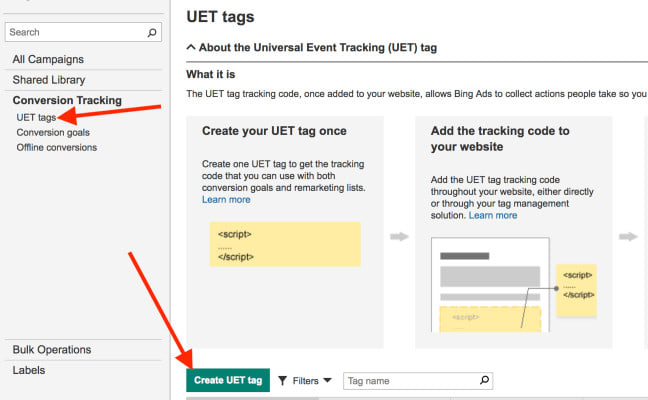This screenshot has width=648, height=400.
Task: Click the UET tags page heading
Action: (220, 17)
